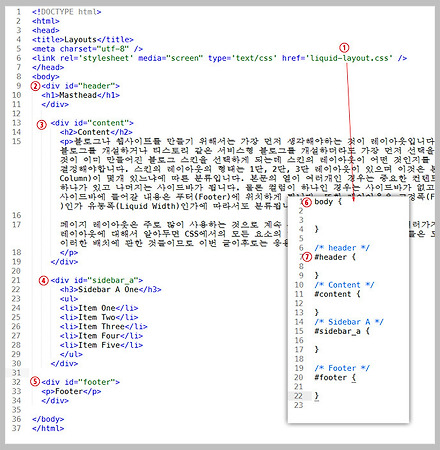Select the closing </html> tag

[x=48, y=428]
